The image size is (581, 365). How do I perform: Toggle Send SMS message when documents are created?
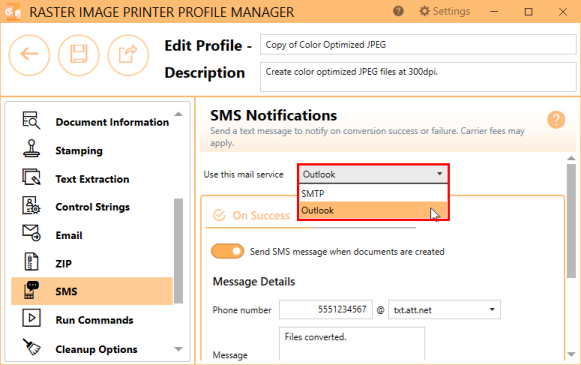(227, 251)
